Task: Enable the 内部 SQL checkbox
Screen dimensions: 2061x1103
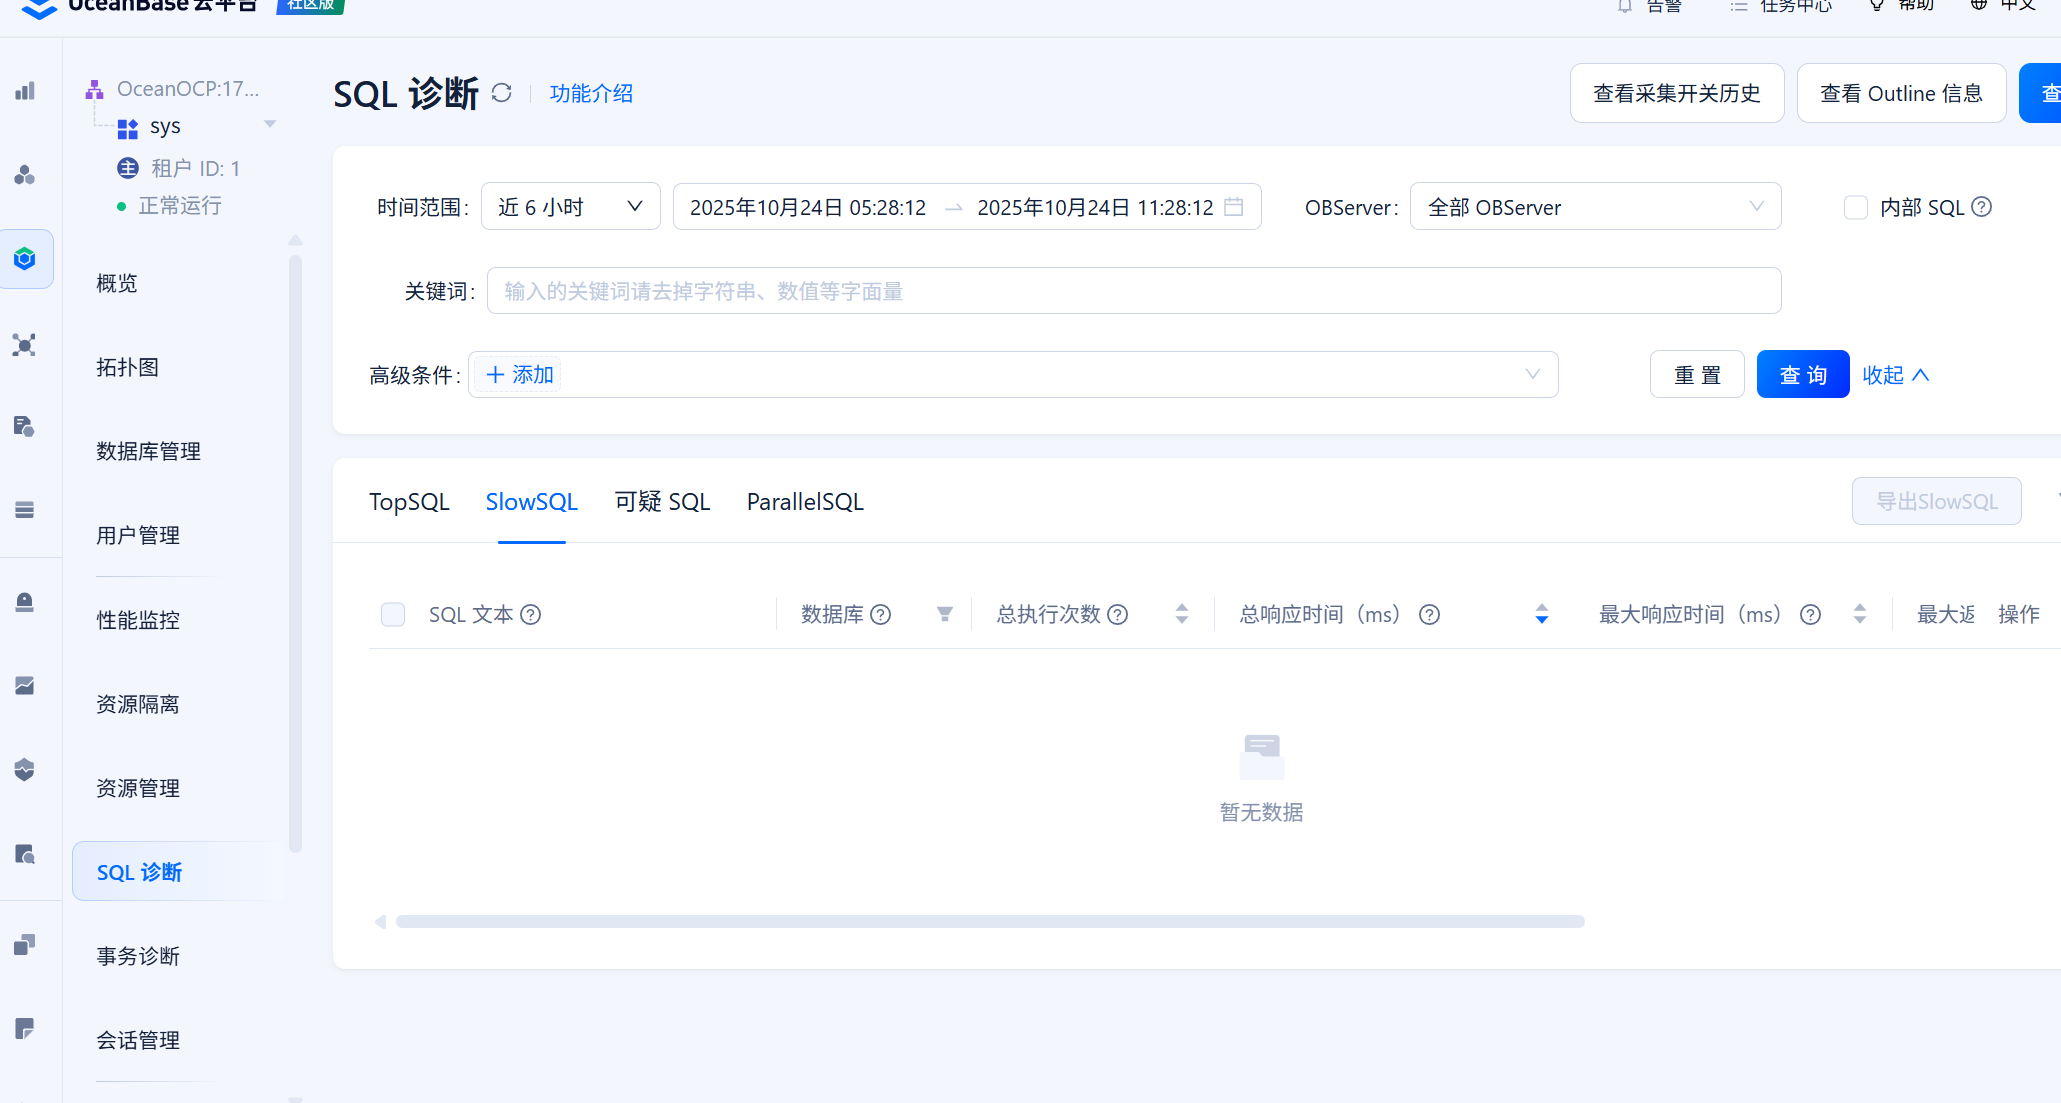Action: [1855, 207]
